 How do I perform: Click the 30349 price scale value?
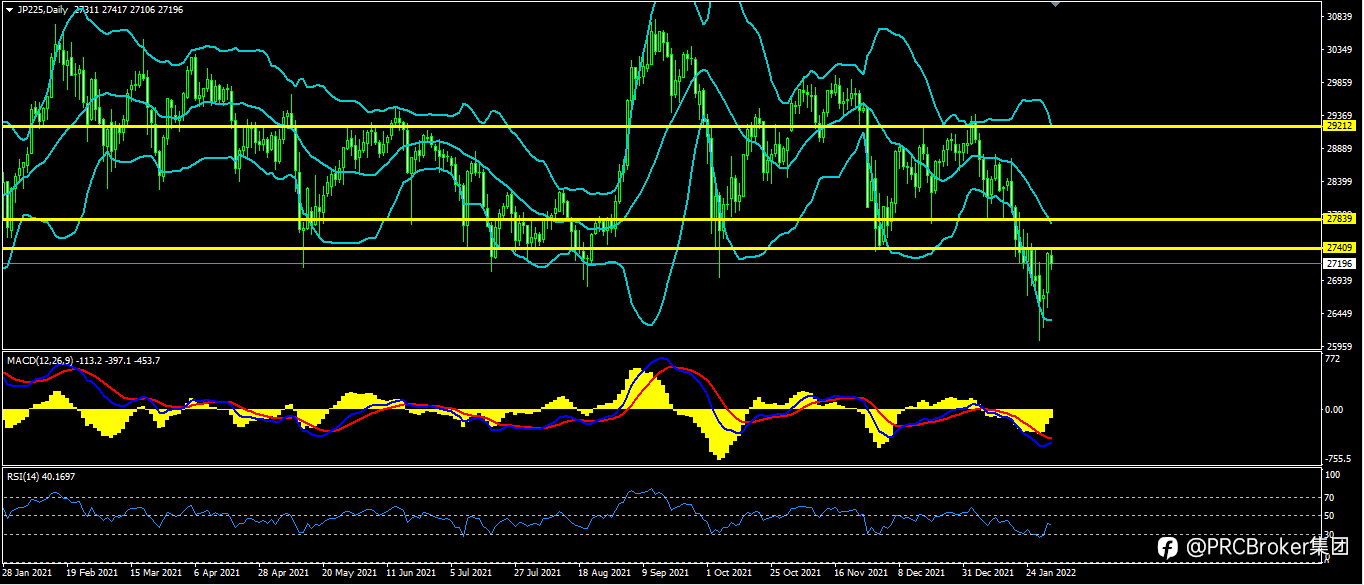point(1338,50)
